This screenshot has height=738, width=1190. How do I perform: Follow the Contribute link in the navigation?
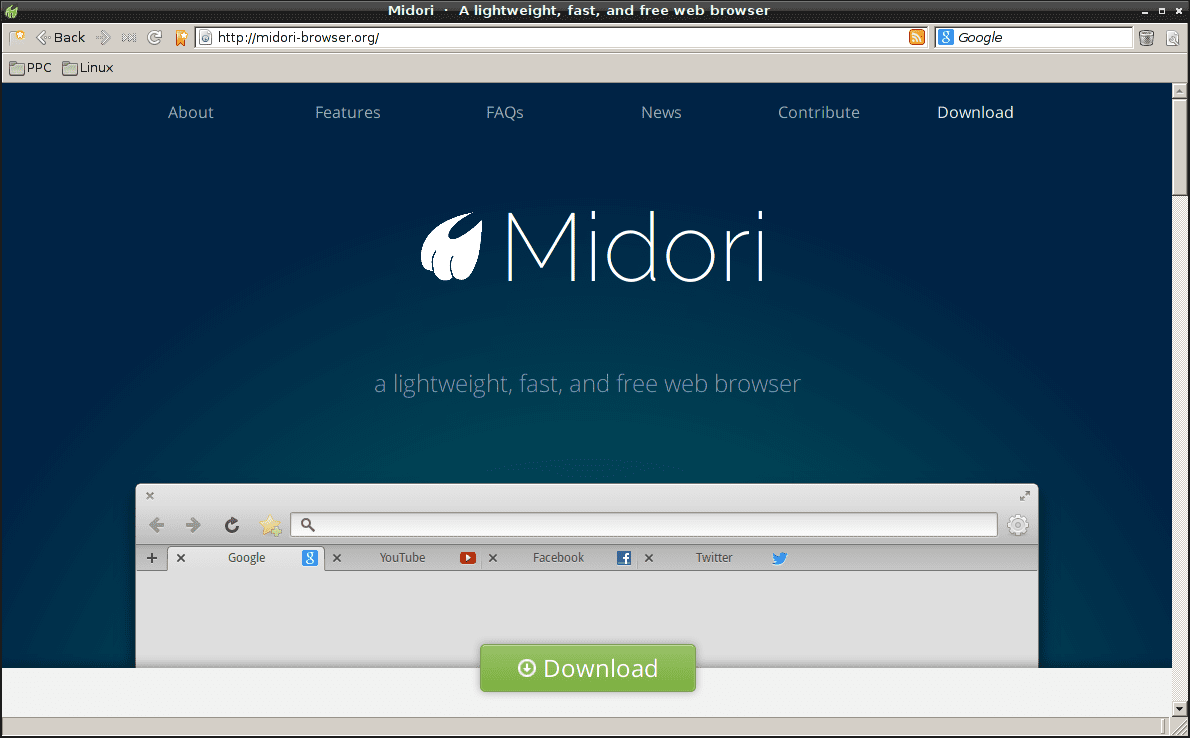(x=818, y=112)
